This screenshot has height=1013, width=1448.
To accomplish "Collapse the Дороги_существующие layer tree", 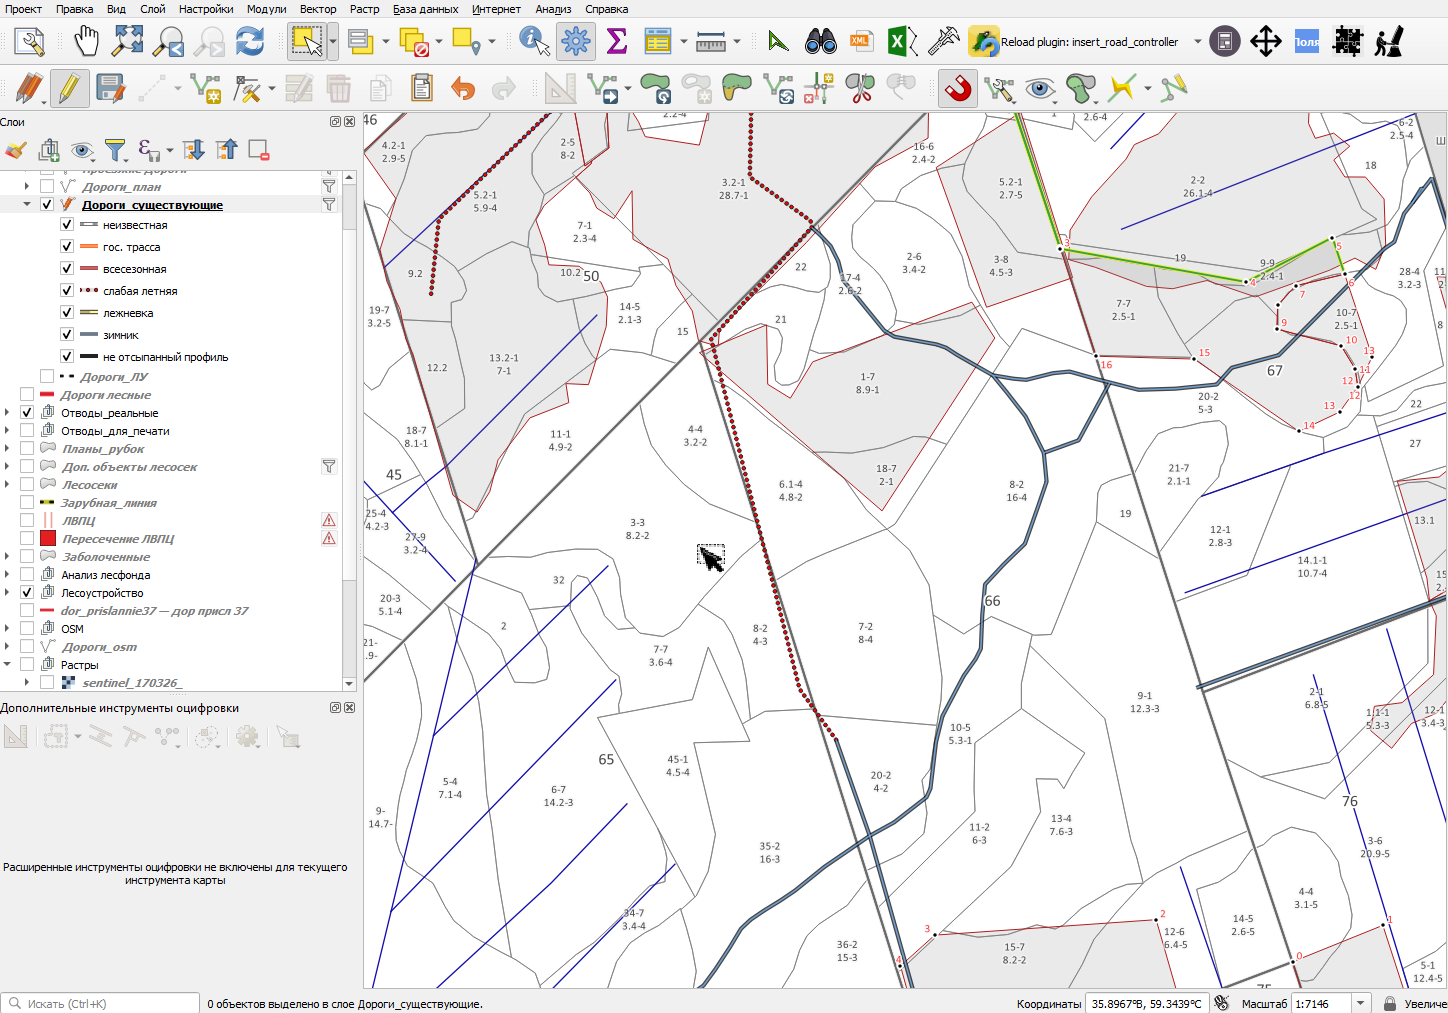I will (27, 204).
